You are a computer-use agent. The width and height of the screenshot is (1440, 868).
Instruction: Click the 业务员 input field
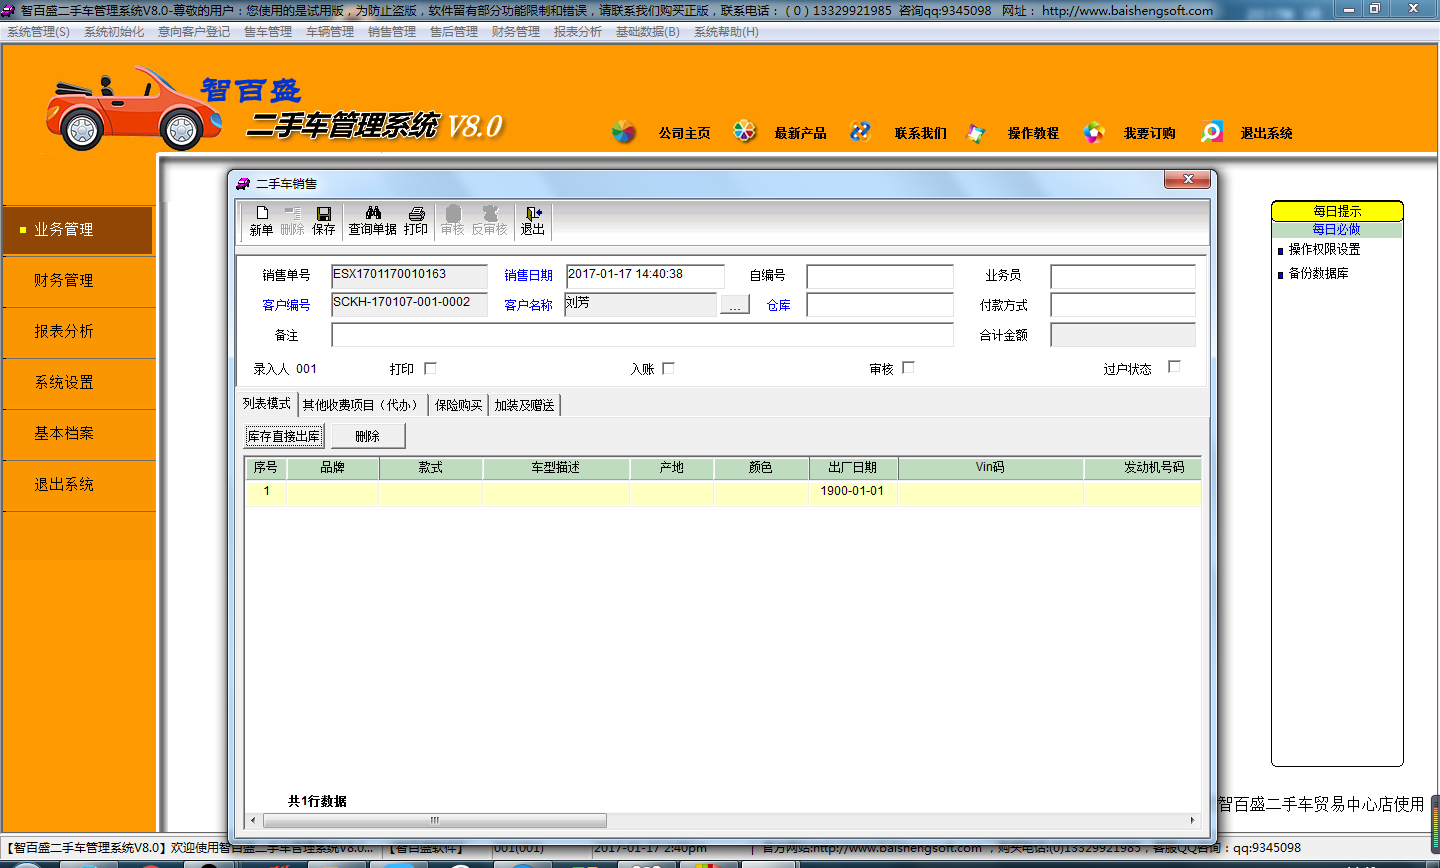click(1123, 276)
